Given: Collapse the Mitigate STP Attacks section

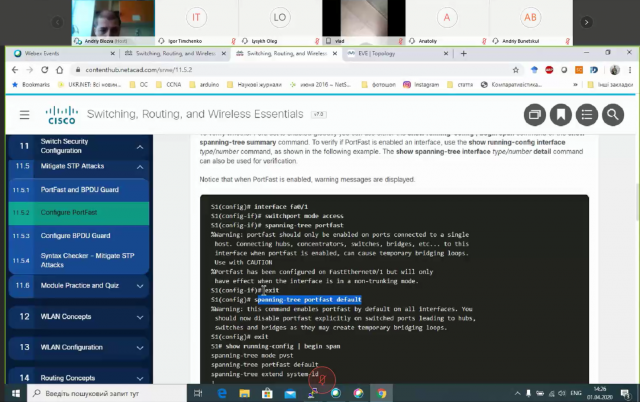Looking at the screenshot, I should click(138, 164).
